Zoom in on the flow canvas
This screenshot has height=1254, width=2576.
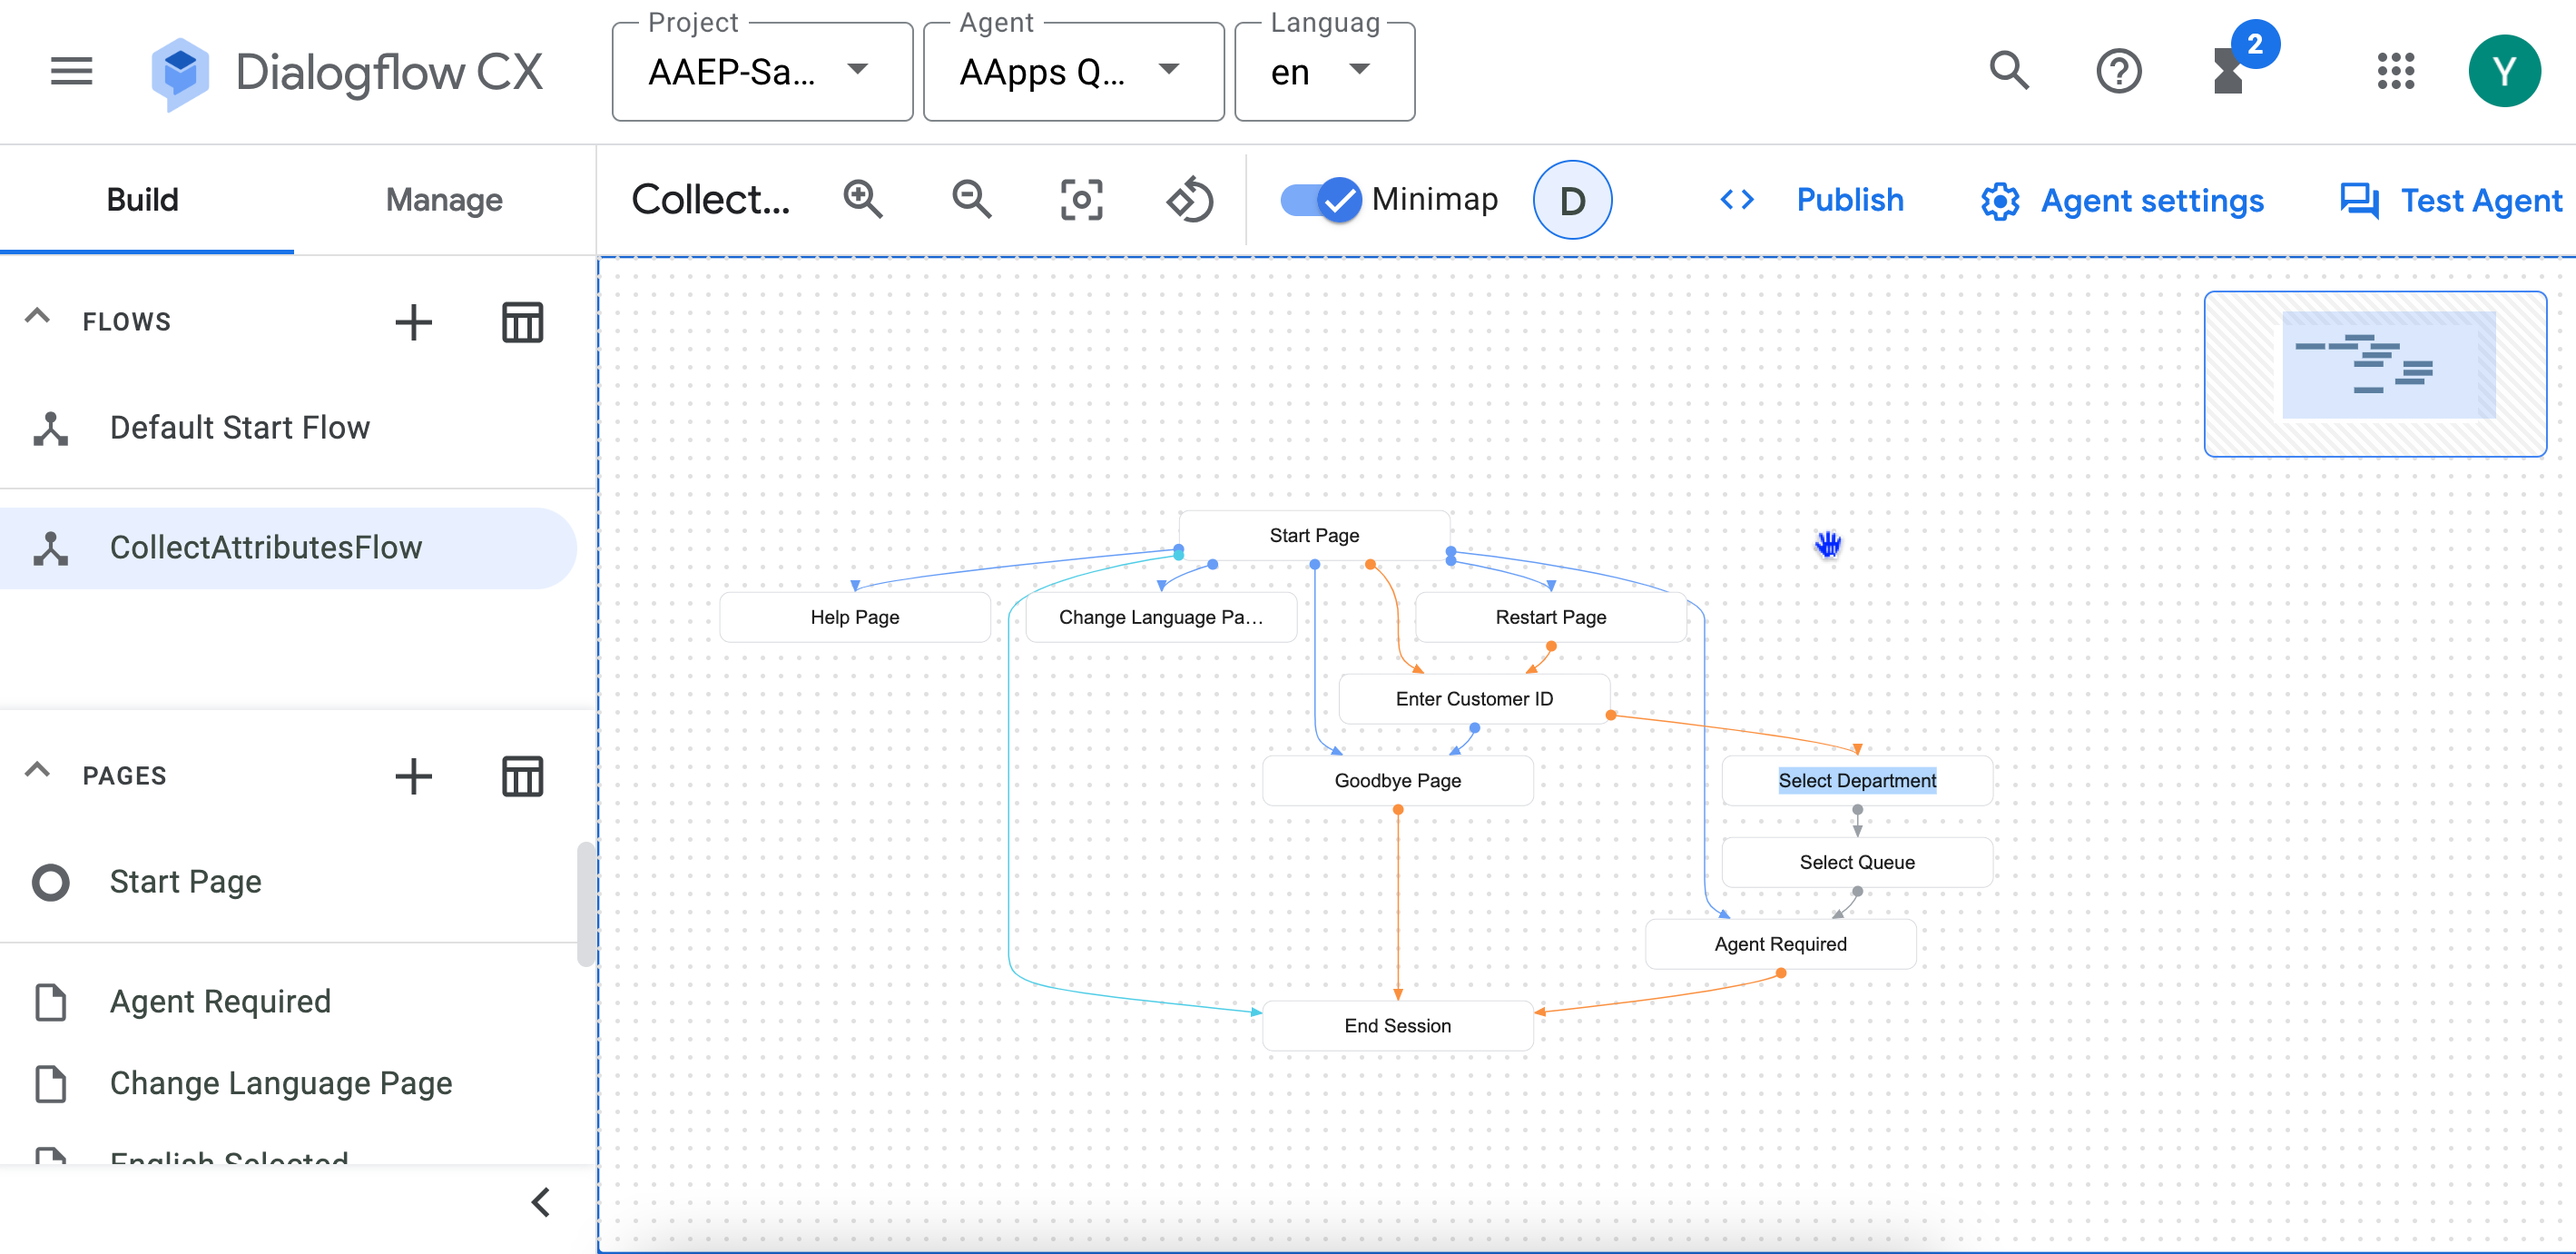tap(862, 199)
